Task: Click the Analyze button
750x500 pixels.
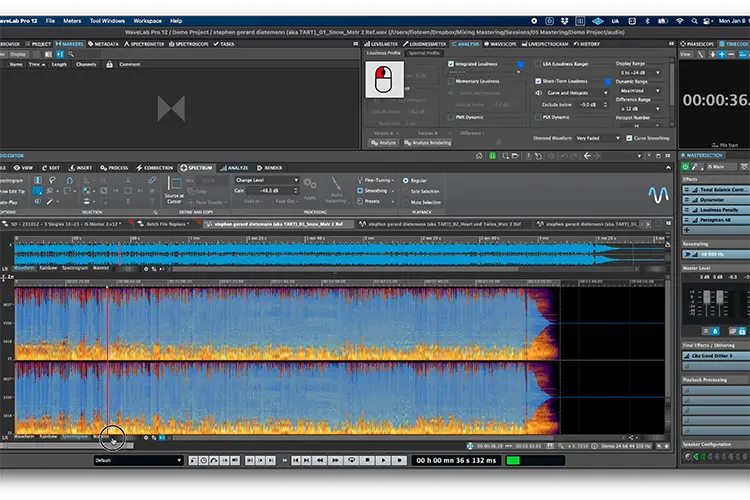Action: click(x=384, y=143)
